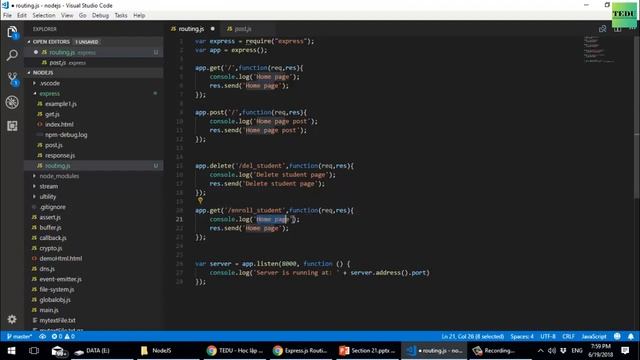The image size is (640, 360).
Task: Open the Search view in activity bar
Action: coord(12,55)
